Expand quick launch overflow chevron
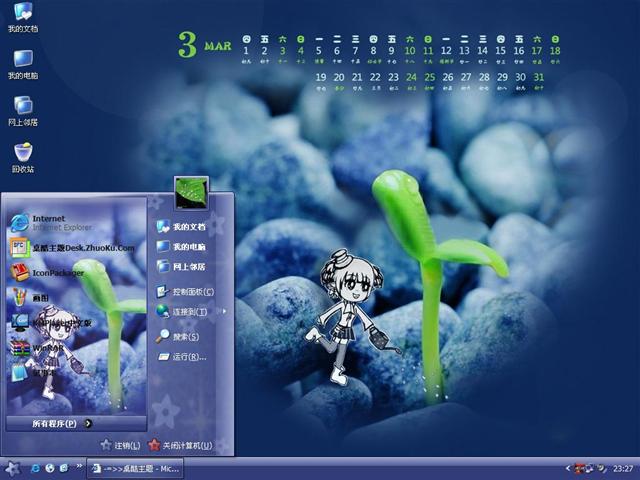This screenshot has height=480, width=640. [79, 466]
